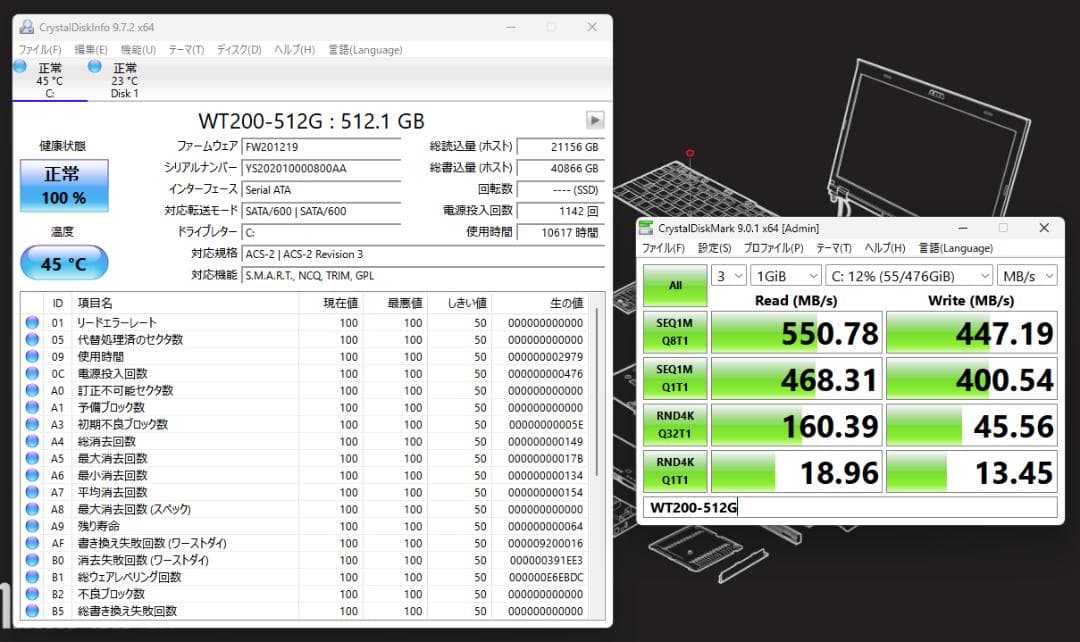
Task: Open the ディスク(D) menu
Action: tap(239, 49)
